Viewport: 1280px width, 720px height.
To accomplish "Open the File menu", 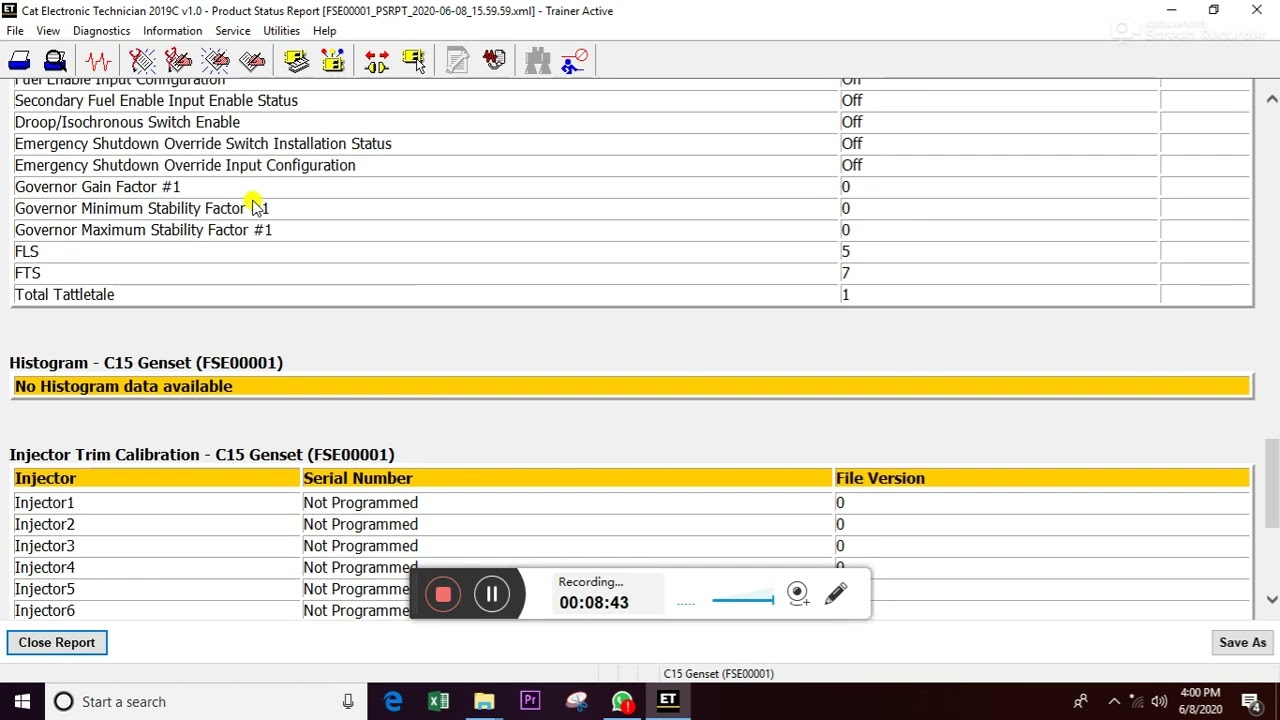I will click(15, 31).
